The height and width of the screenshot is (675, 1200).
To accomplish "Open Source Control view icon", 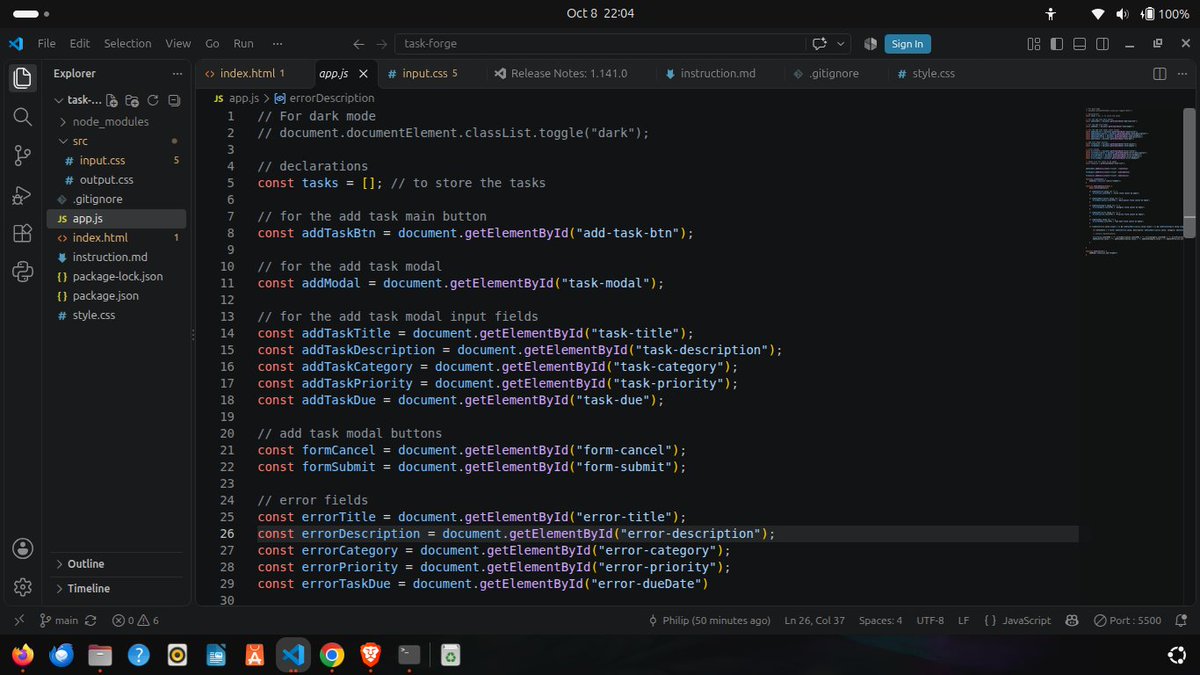I will pos(22,156).
